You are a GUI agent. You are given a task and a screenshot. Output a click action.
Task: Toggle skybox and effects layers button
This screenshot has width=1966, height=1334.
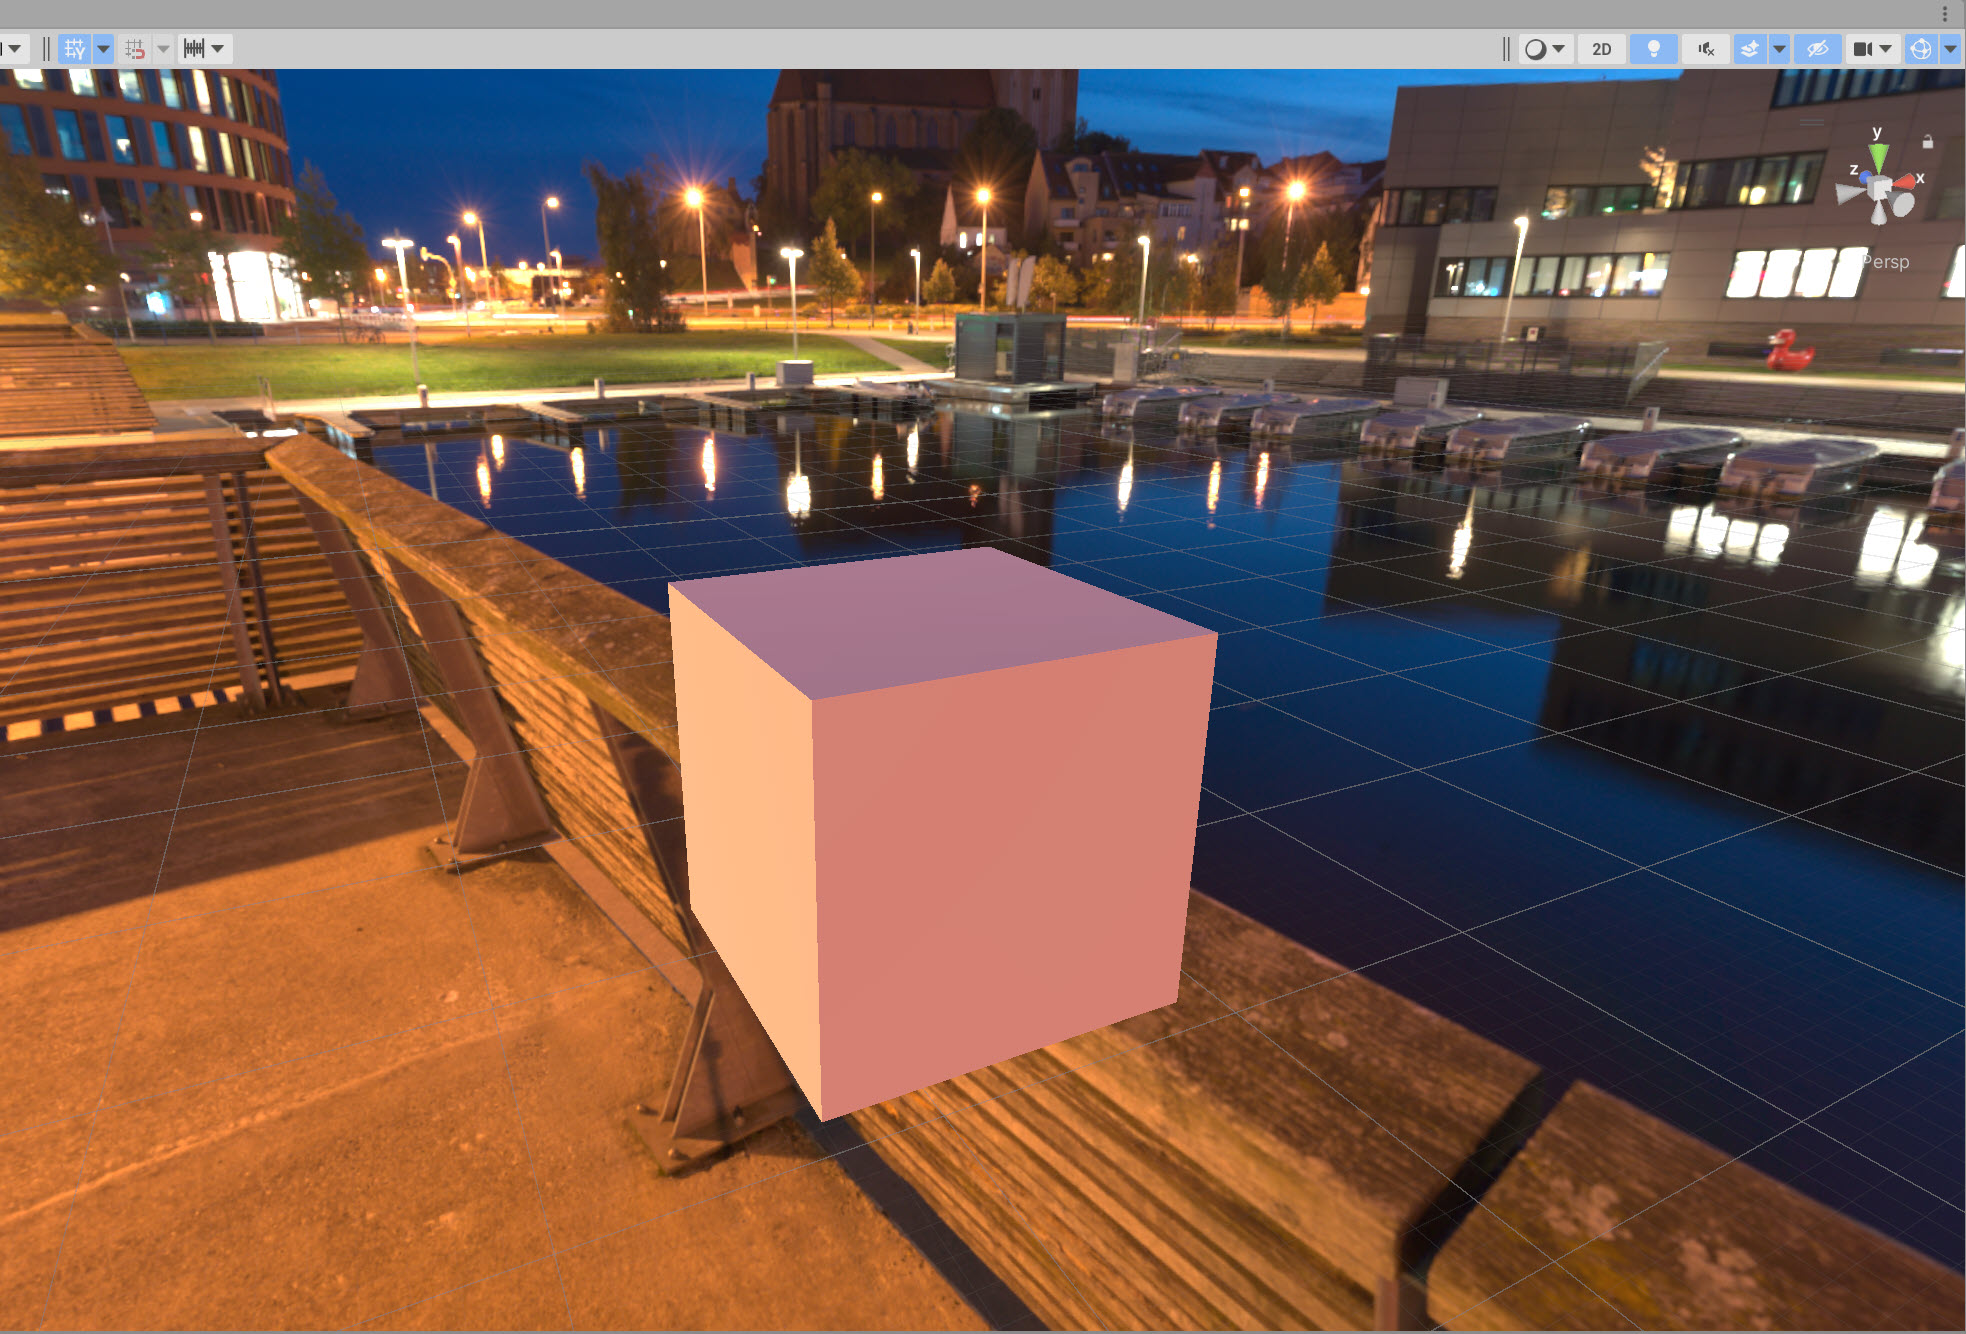click(x=1749, y=49)
